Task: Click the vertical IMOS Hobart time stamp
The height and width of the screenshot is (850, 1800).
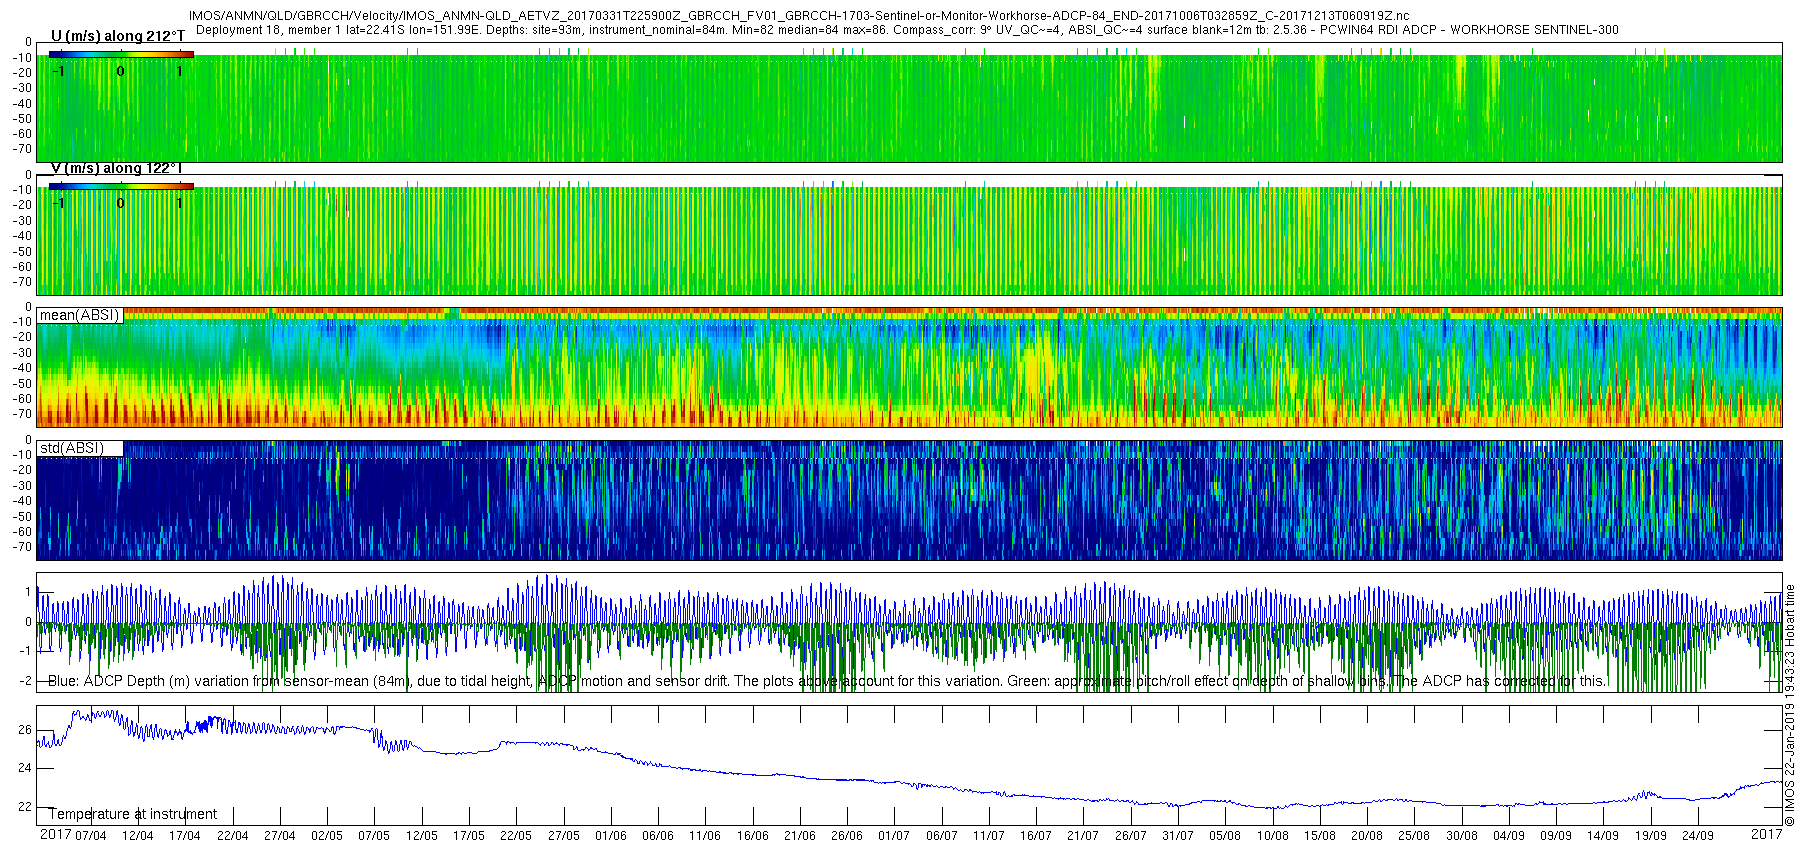Action: [x=1790, y=706]
